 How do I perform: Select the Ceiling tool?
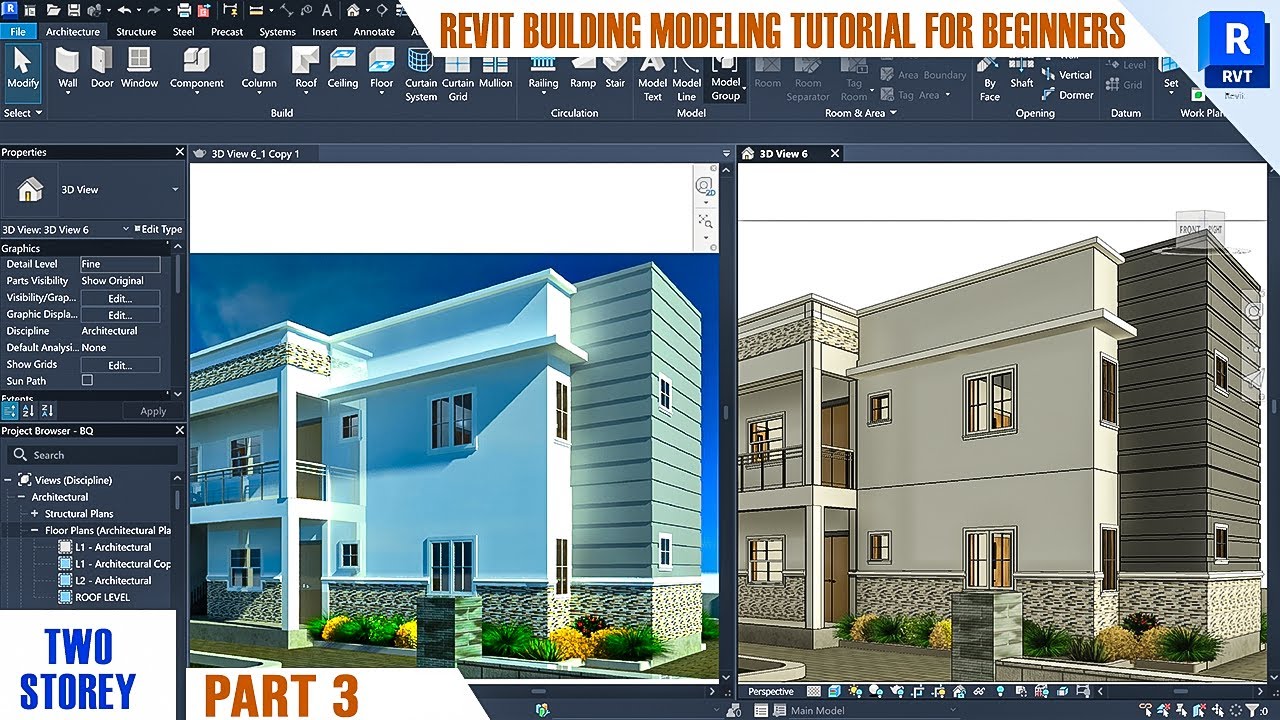[x=343, y=68]
